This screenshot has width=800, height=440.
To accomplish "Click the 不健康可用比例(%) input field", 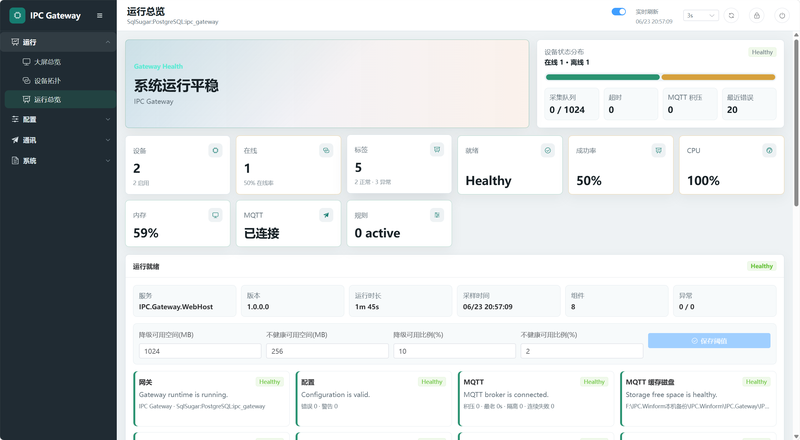I will (582, 351).
